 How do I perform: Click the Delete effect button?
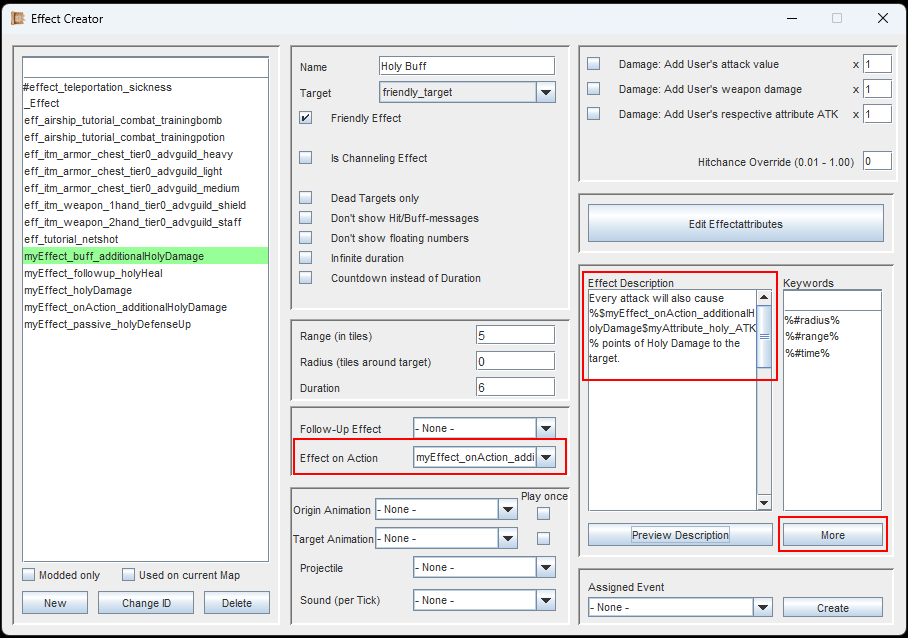(x=236, y=603)
